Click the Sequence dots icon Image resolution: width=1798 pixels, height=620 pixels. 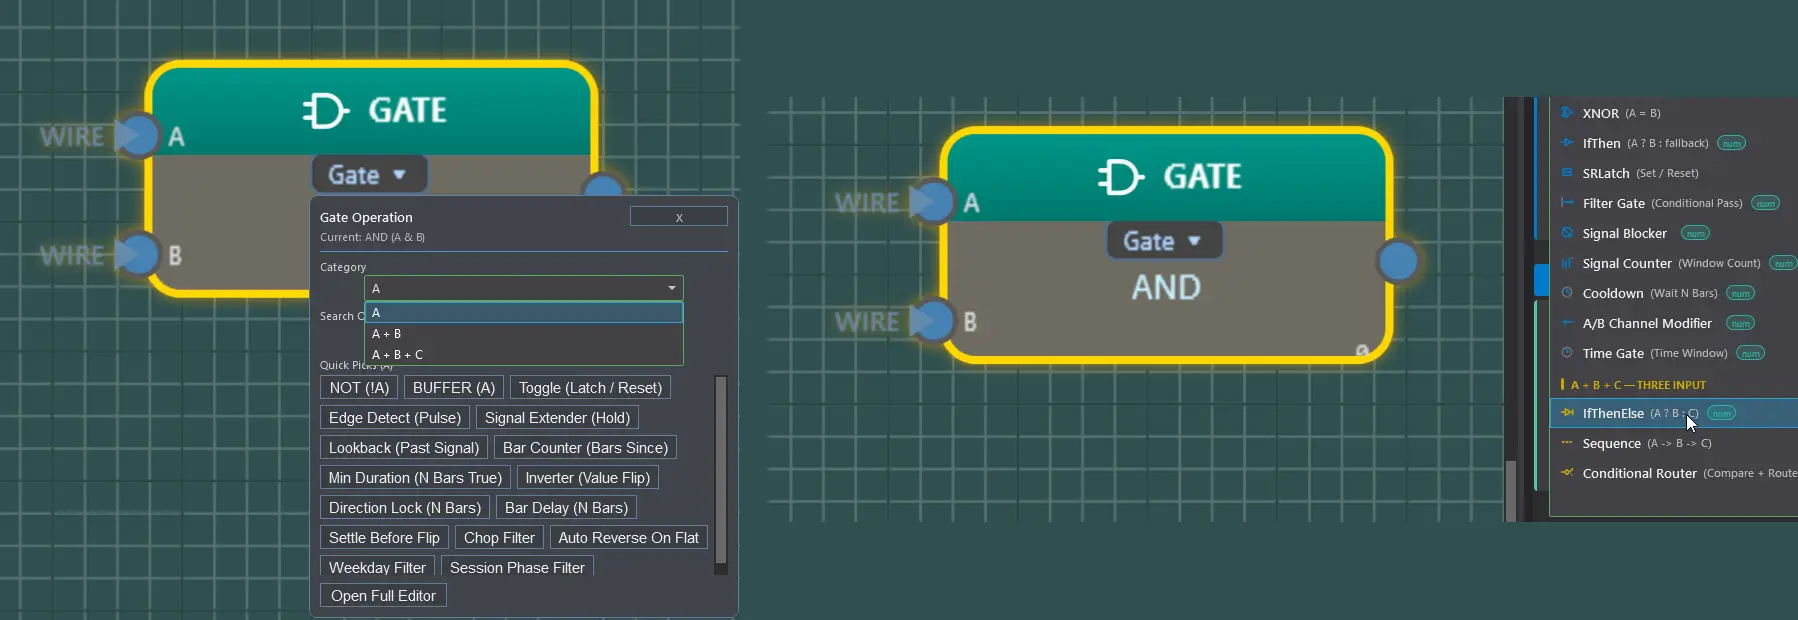(x=1567, y=443)
